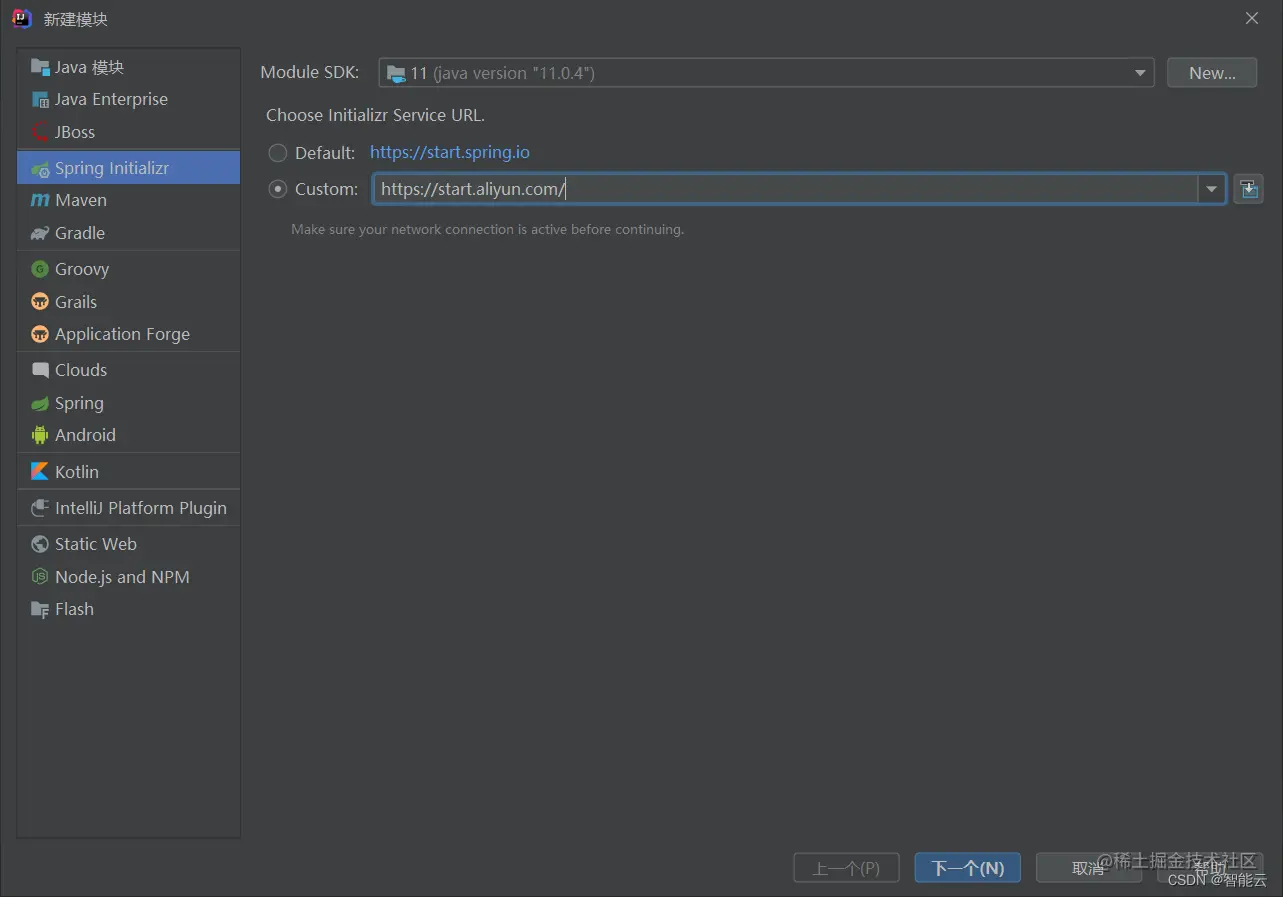Close the 新建模块 dialog
Viewport: 1283px width, 897px height.
pos(1252,18)
